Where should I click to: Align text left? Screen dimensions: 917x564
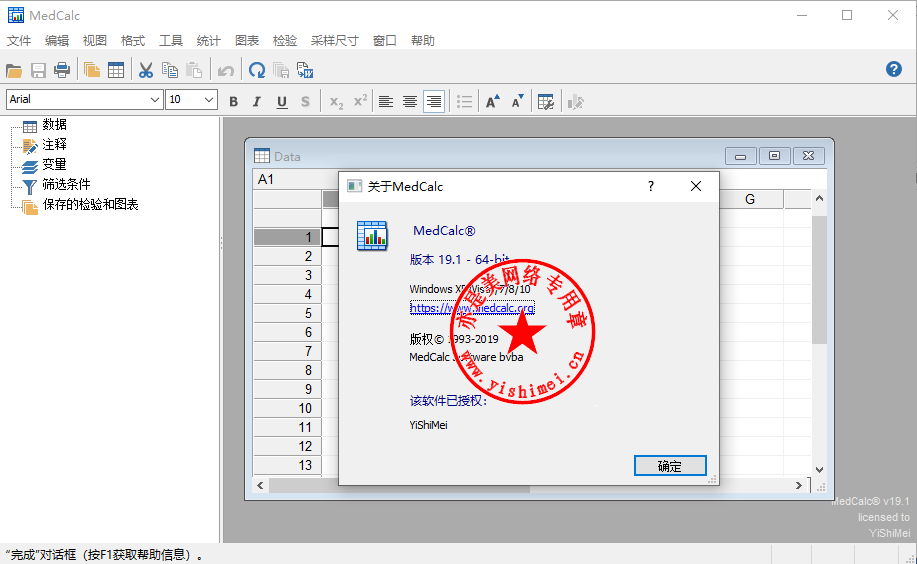point(386,102)
